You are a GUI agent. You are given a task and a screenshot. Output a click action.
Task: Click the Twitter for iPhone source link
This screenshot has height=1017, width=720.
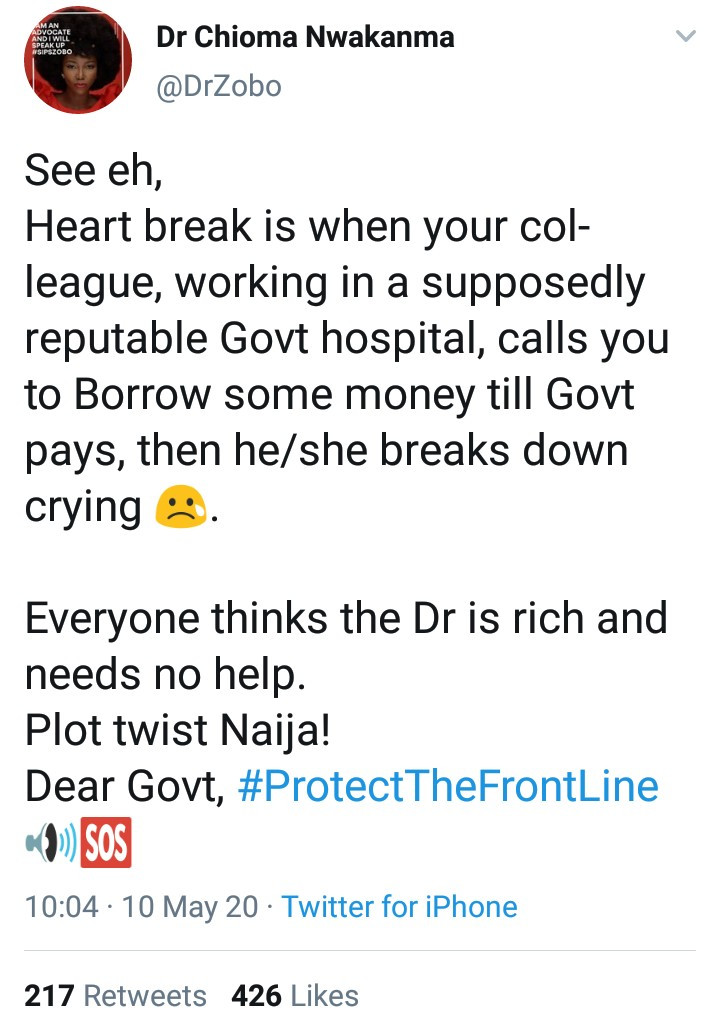[x=400, y=907]
